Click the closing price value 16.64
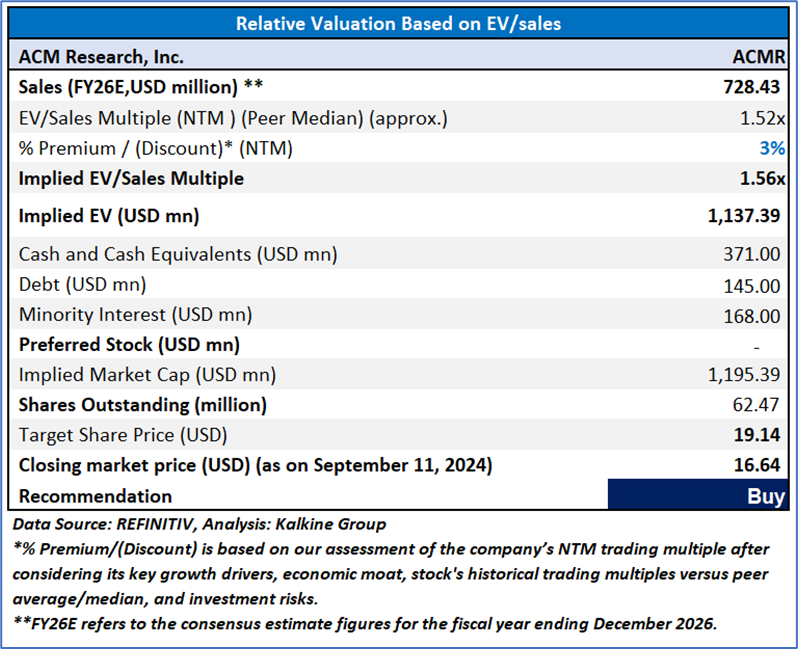Screen dimensions: 798x649 click(757, 465)
